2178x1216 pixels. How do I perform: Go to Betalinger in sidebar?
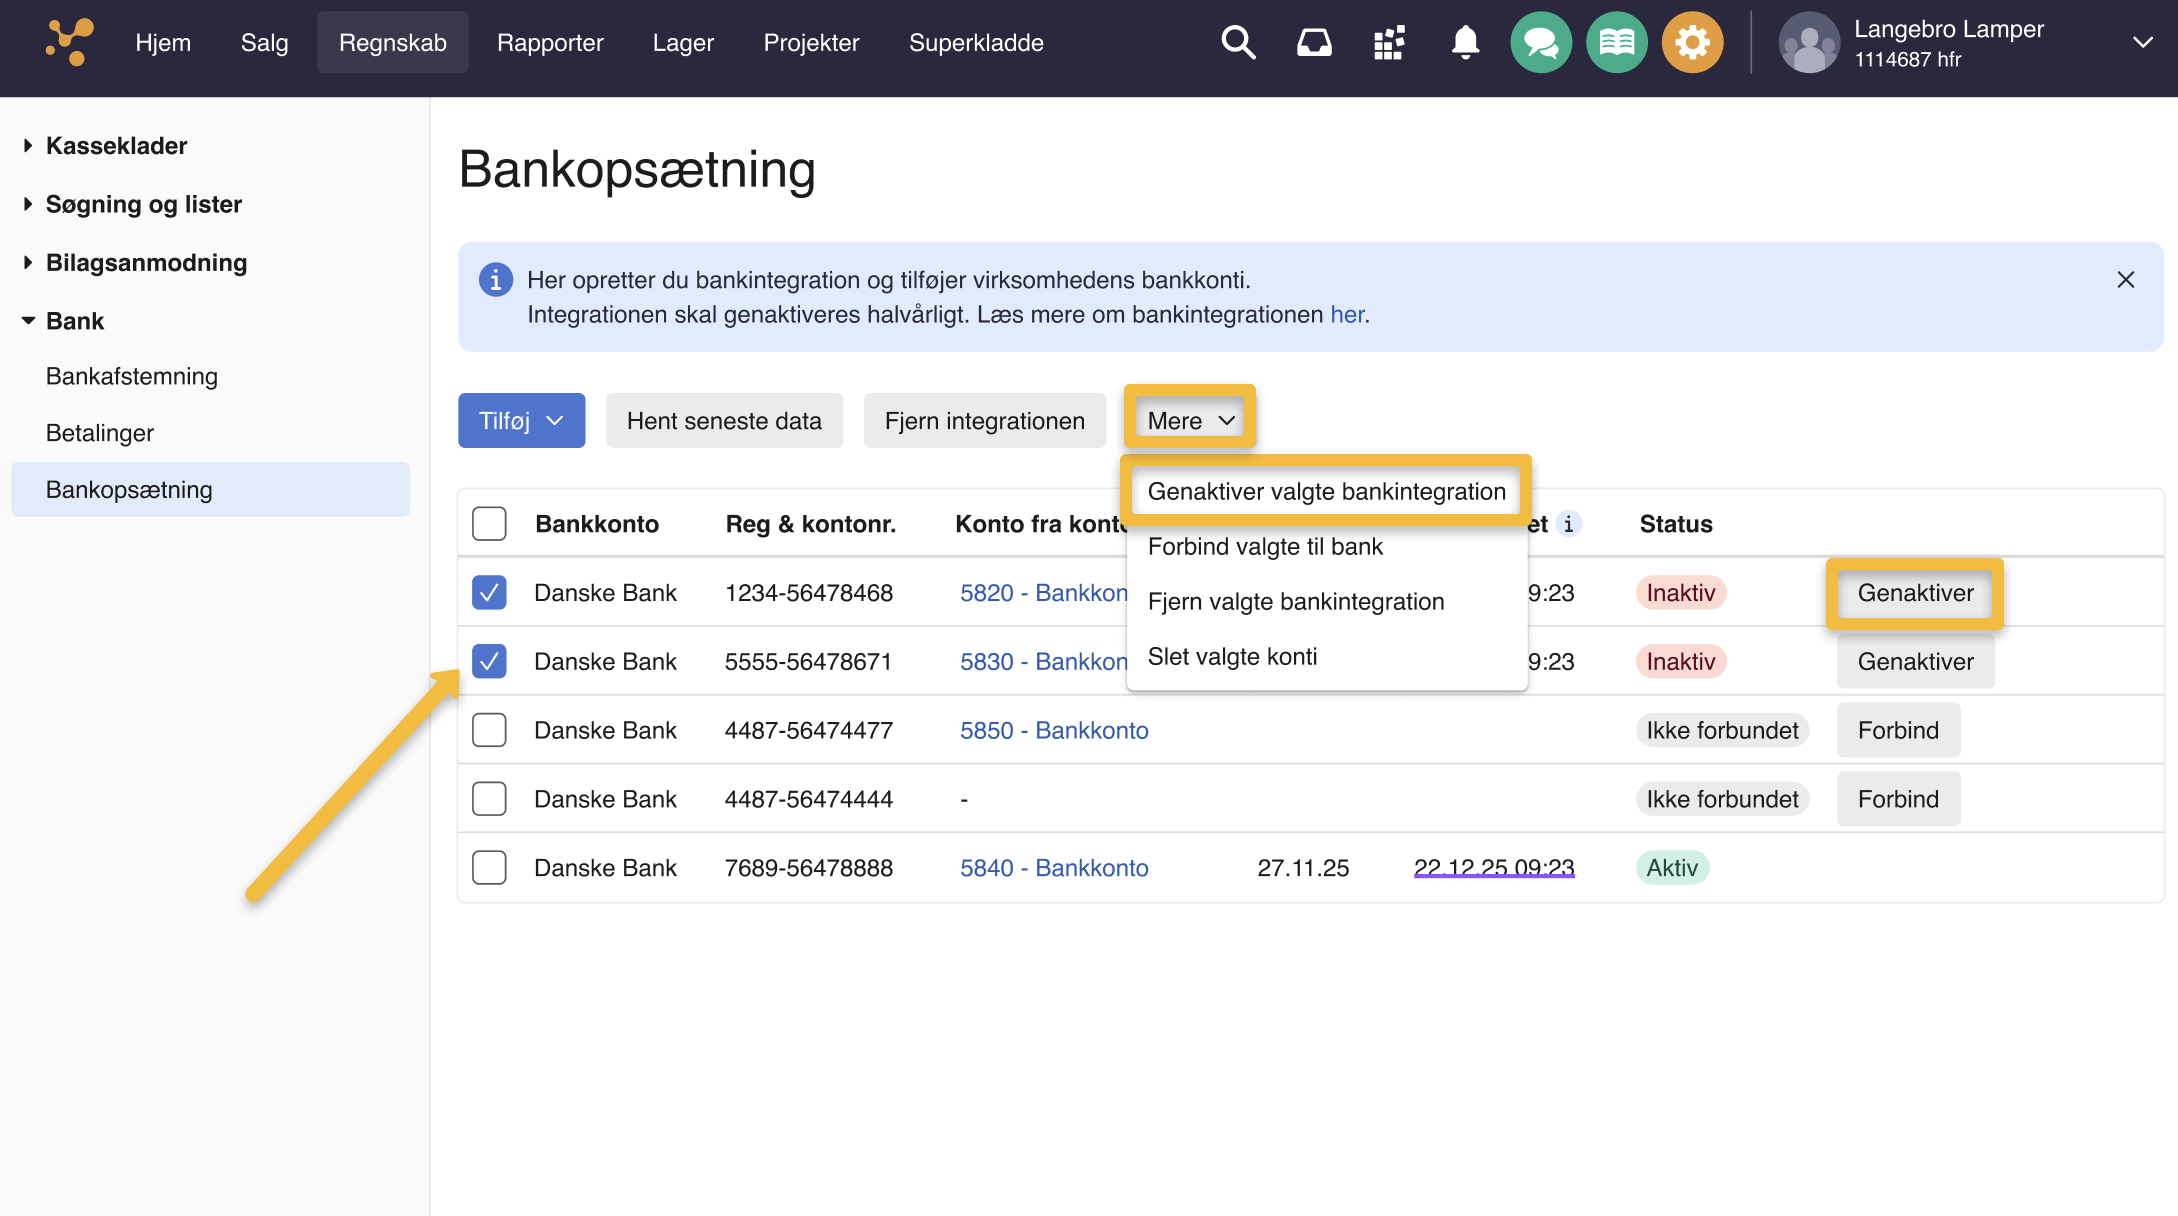click(x=100, y=433)
